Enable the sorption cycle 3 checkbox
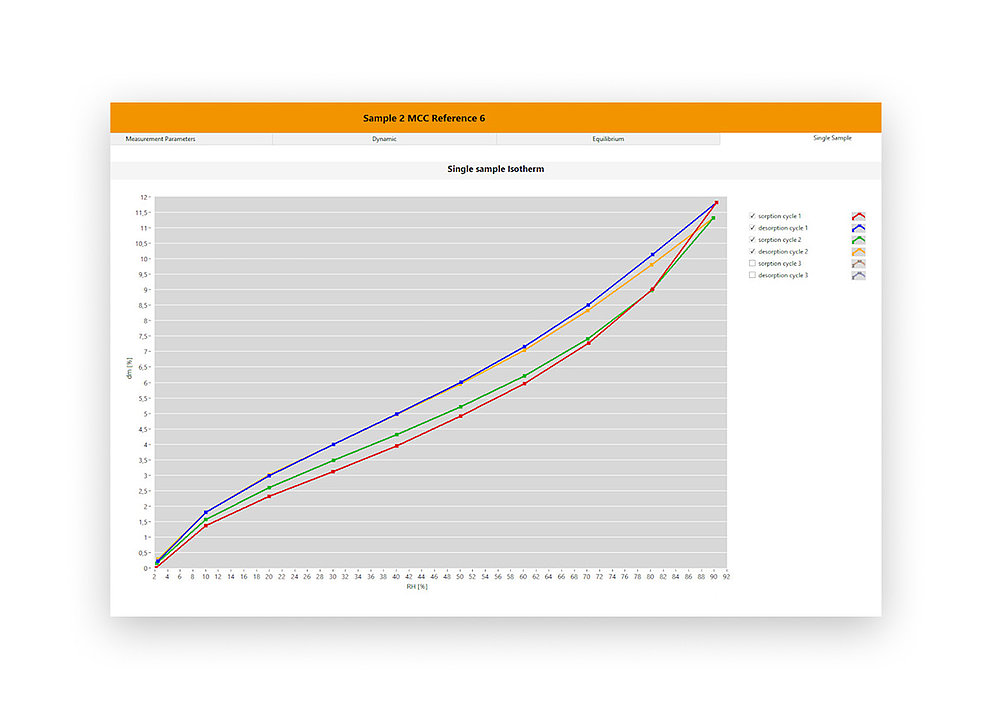Image resolution: width=991 pixels, height=719 pixels. point(752,263)
